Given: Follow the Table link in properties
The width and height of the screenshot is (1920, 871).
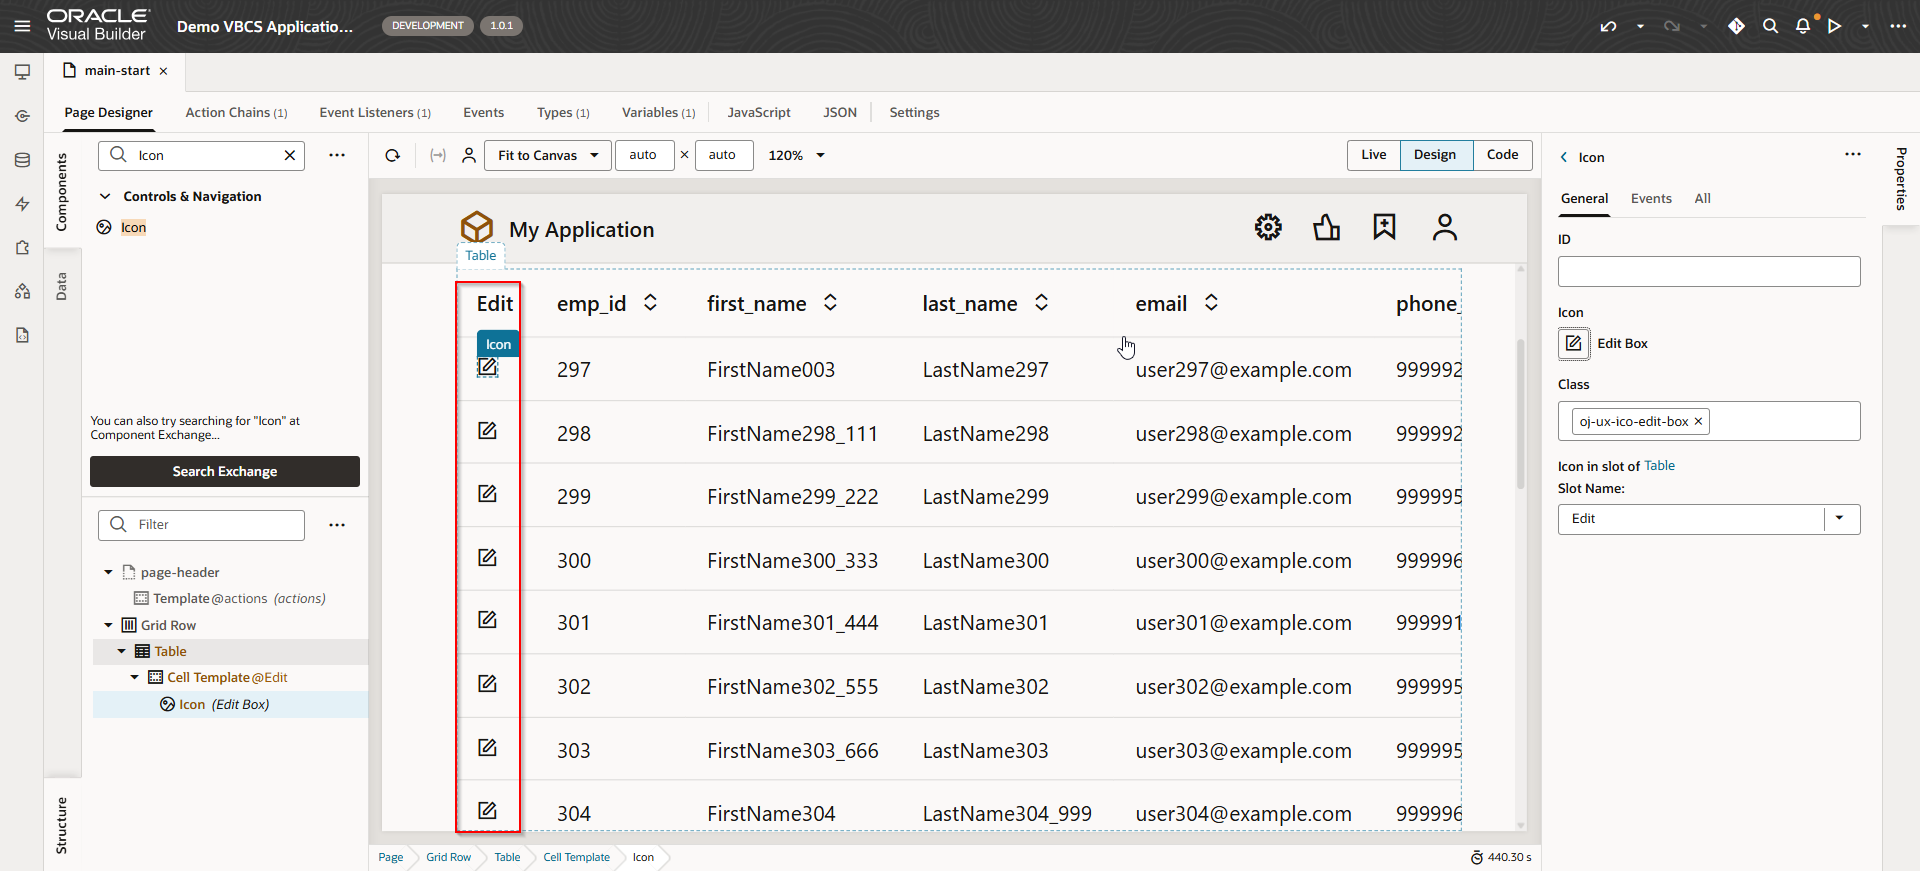Looking at the screenshot, I should pos(1659,466).
